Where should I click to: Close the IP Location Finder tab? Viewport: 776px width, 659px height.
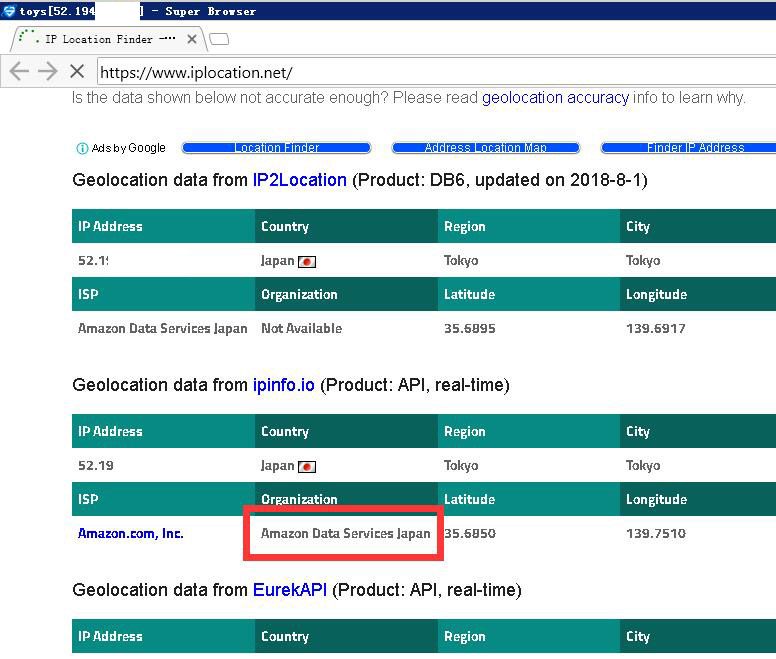(193, 39)
